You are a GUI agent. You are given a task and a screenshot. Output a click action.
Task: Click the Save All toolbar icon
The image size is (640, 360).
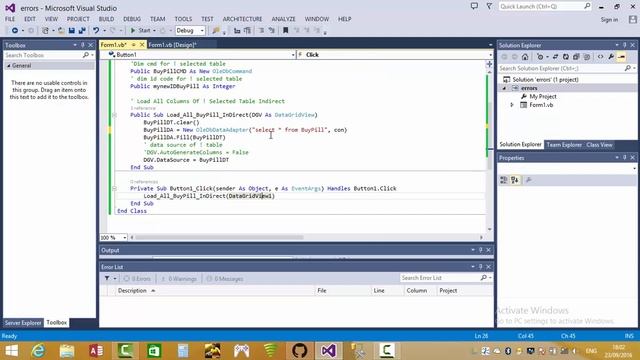pos(82,31)
